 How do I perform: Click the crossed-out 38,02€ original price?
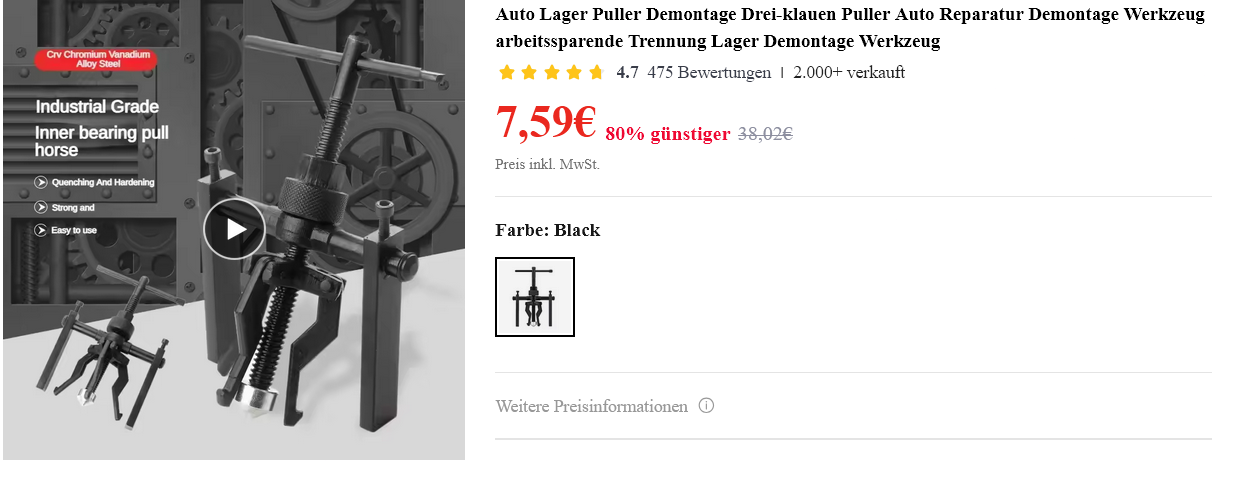tap(765, 133)
